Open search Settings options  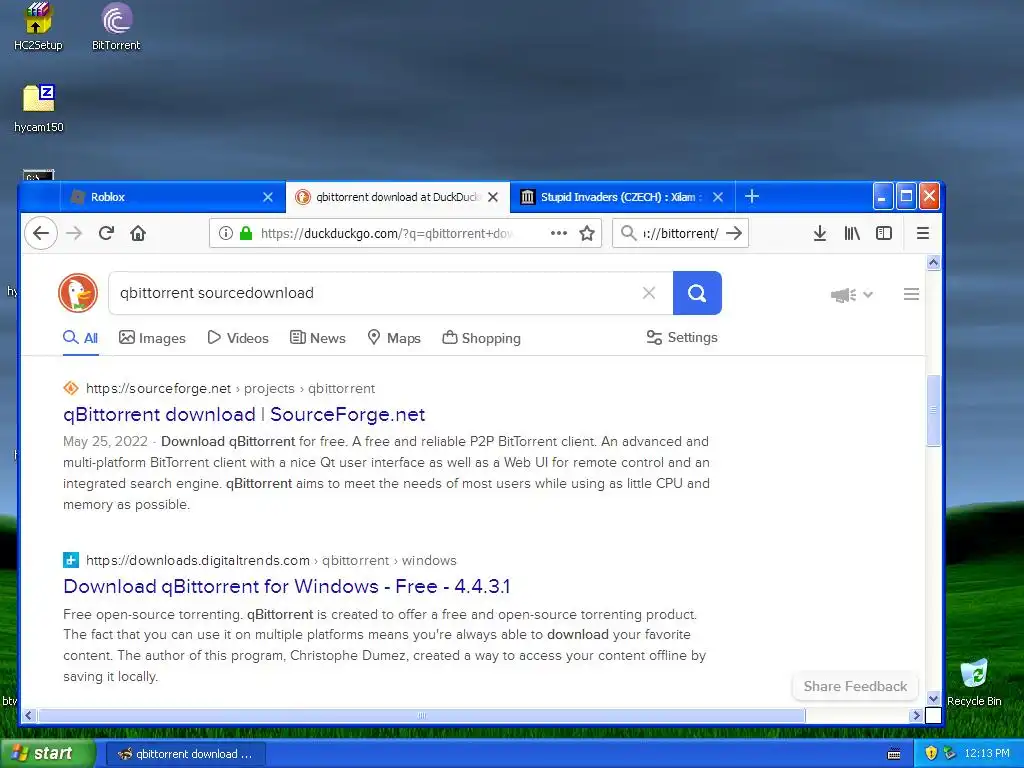[x=682, y=338]
